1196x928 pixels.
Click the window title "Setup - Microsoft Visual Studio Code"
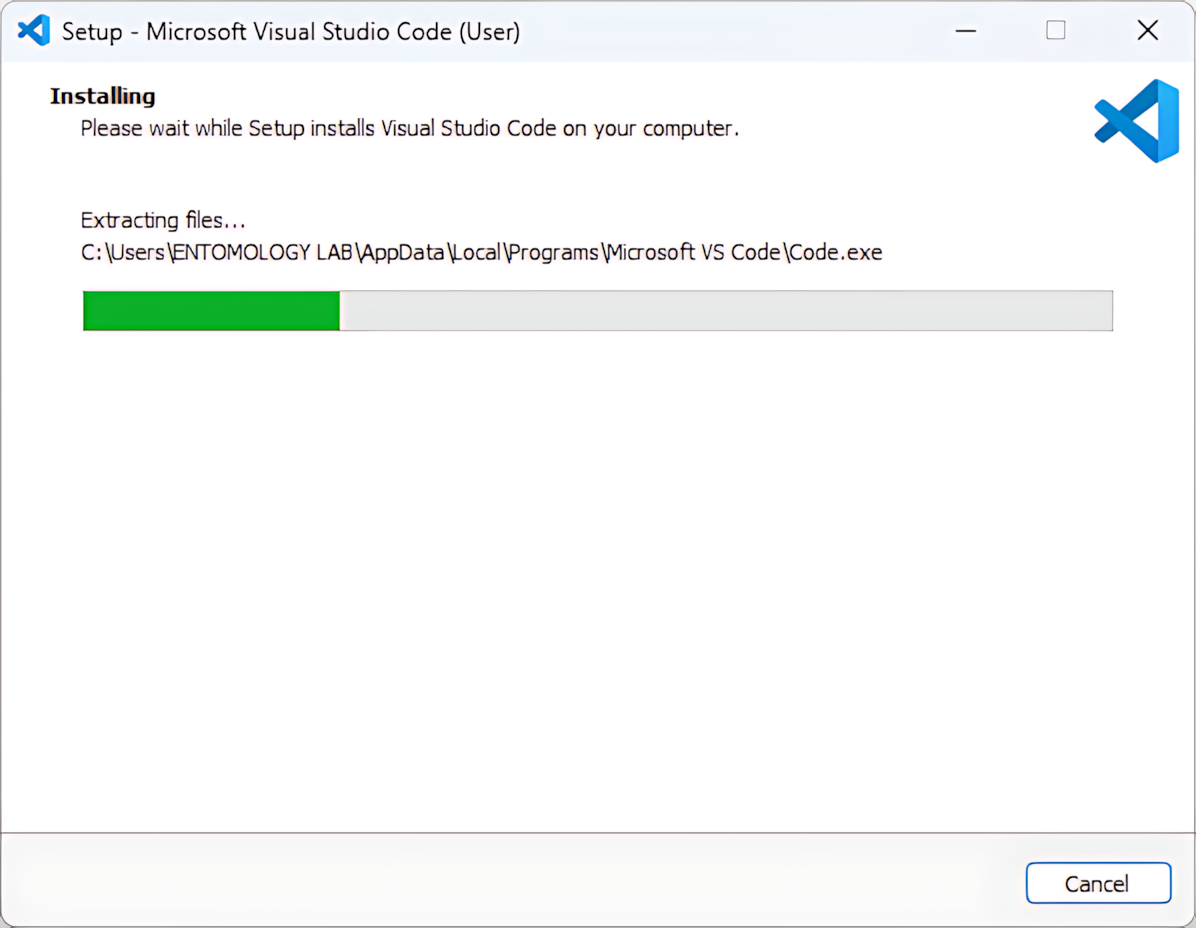[x=257, y=32]
